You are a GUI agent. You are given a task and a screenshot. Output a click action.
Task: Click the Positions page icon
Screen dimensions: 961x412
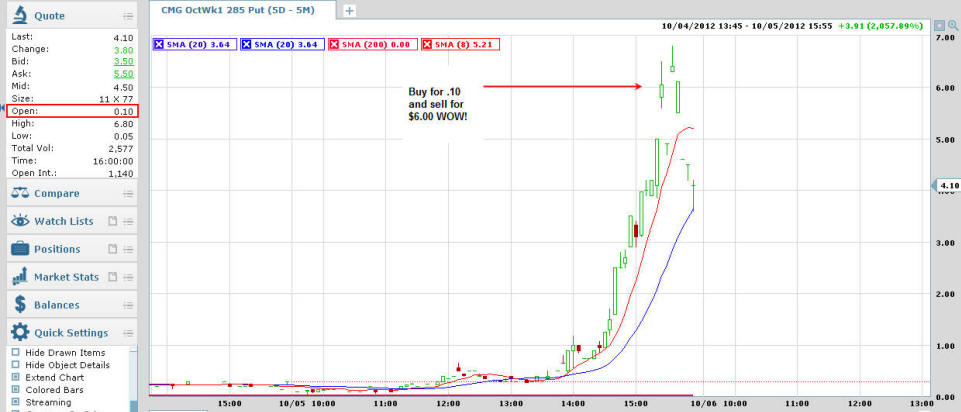tap(113, 249)
